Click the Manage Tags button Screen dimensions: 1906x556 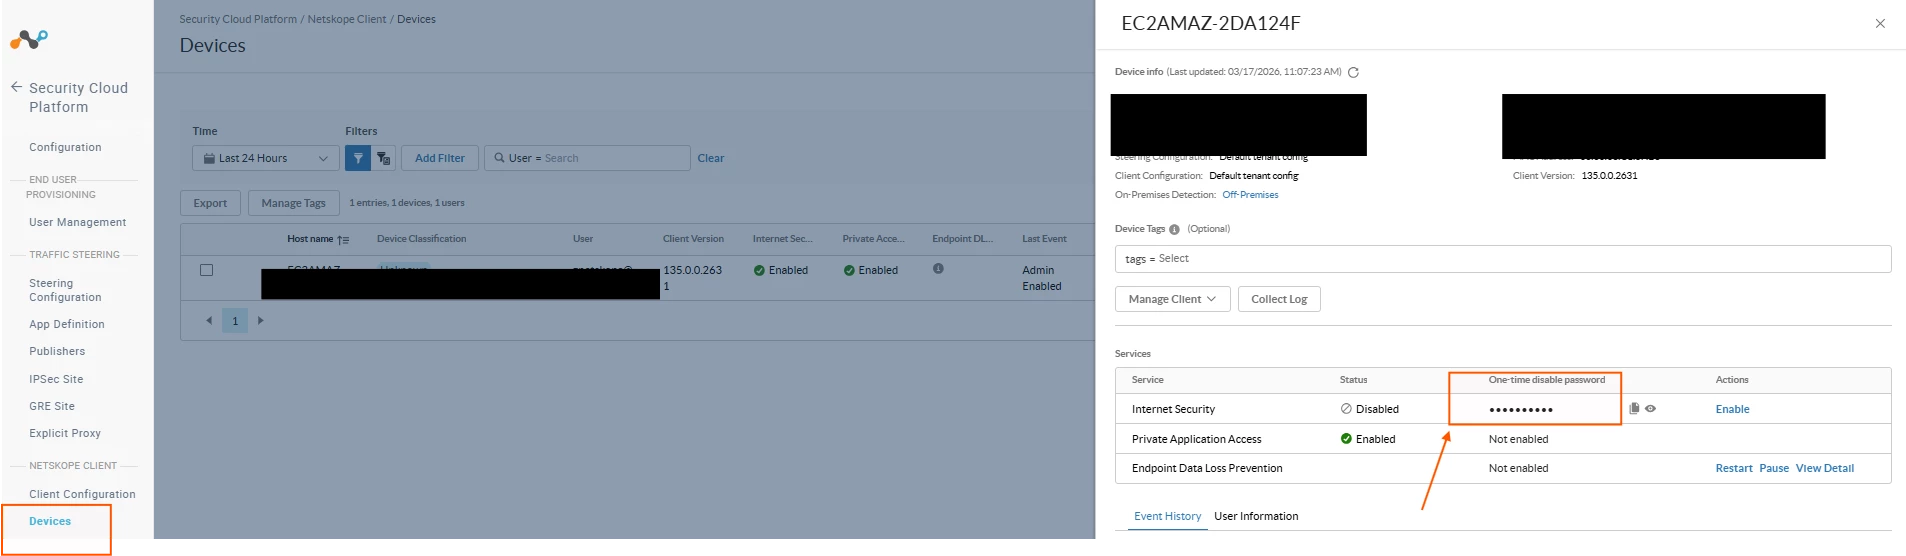[x=293, y=203]
